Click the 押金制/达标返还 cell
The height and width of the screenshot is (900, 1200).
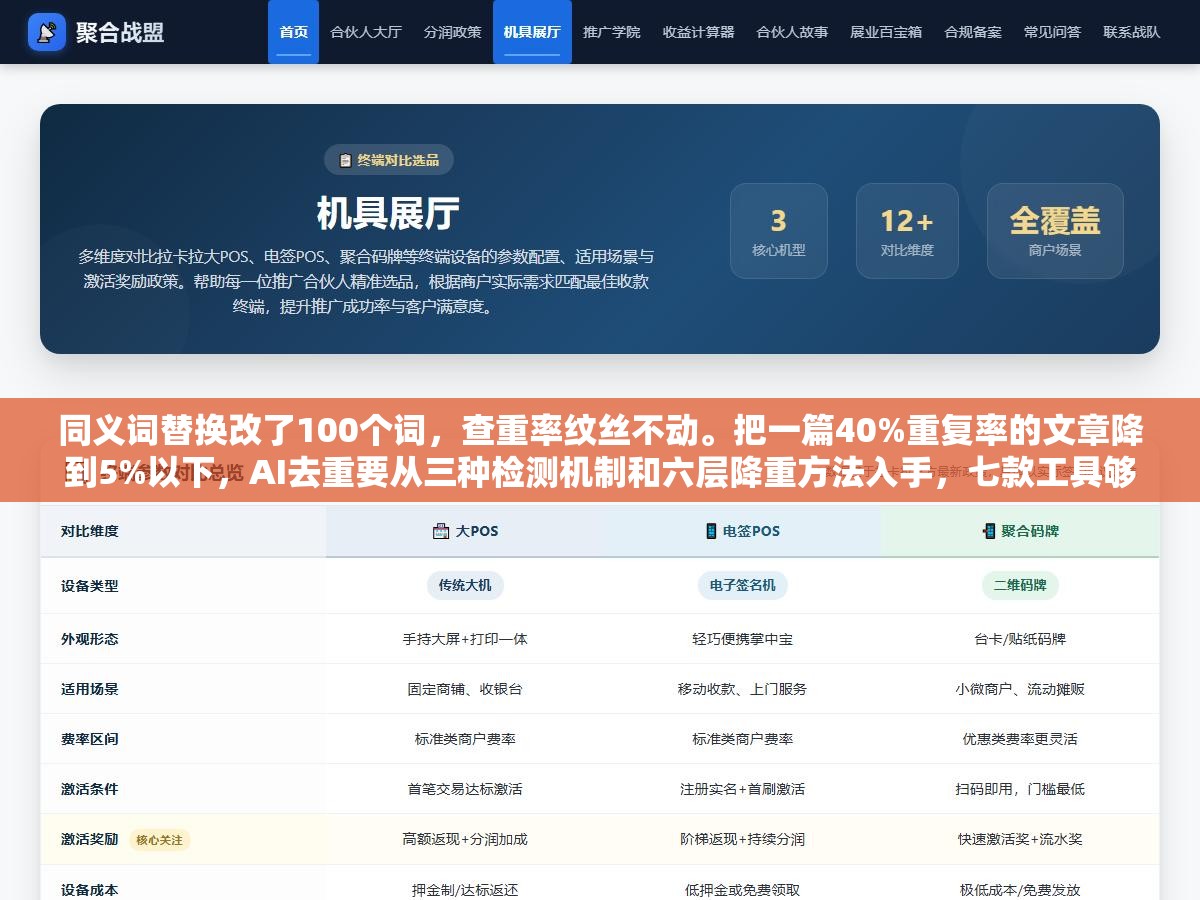tap(465, 889)
